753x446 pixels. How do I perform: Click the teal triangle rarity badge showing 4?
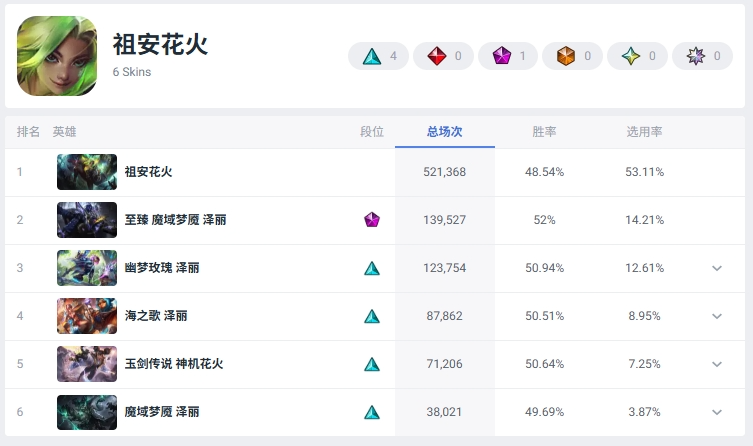pos(378,56)
